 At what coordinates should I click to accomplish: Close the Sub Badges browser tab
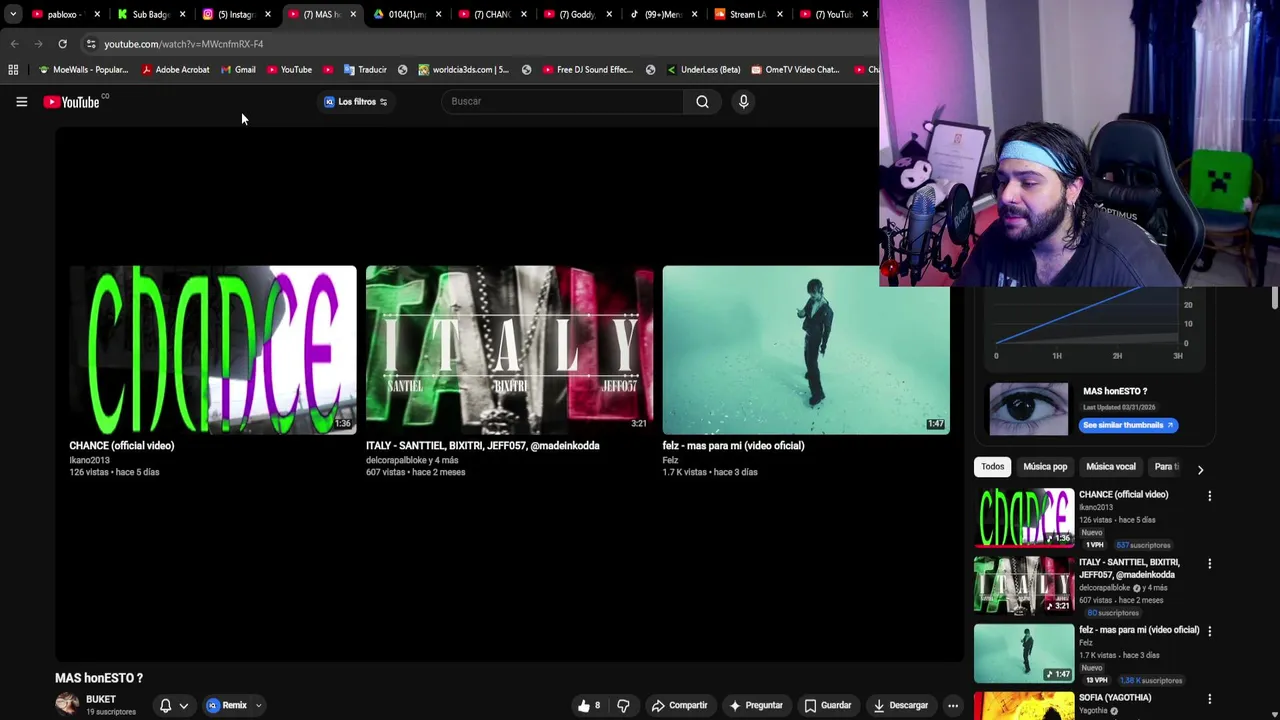pos(182,14)
